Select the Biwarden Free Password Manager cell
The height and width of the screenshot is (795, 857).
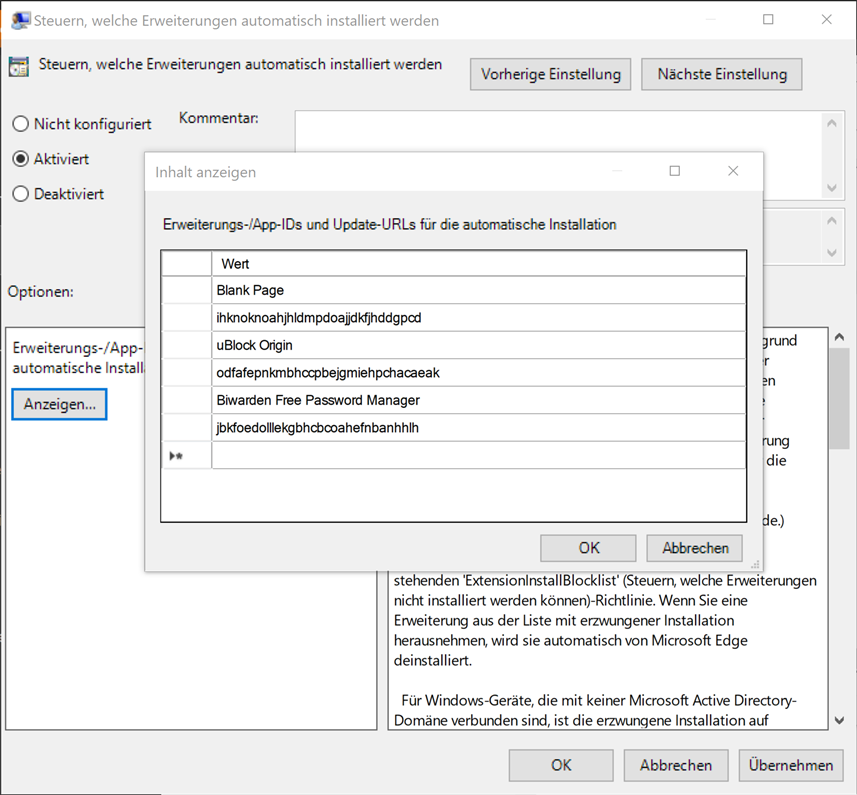(478, 400)
